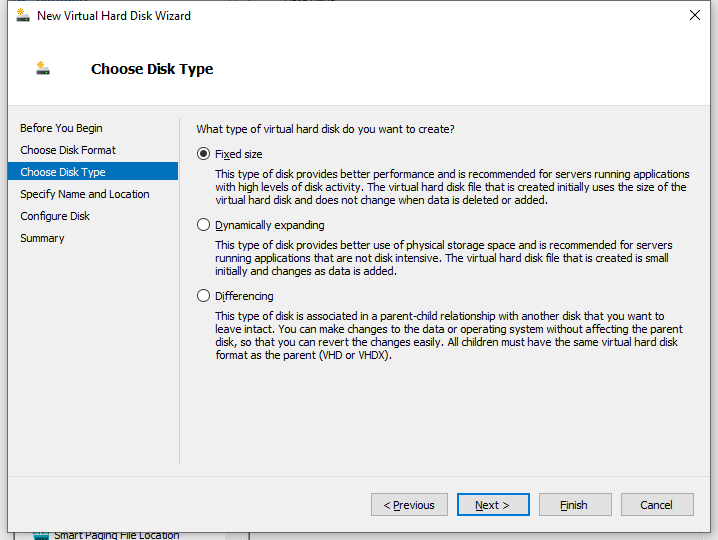718x540 pixels.
Task: Jump to Specify Name and Location
Action: 85,194
